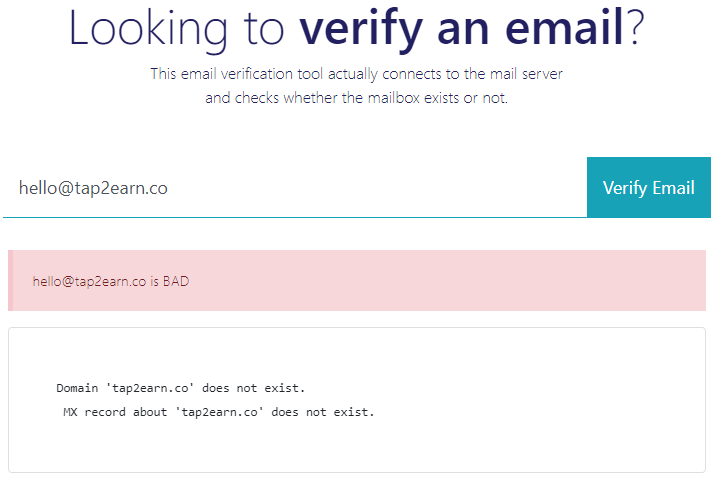Click the bold 'verify an email' heading text
The width and height of the screenshot is (716, 482).
(x=461, y=28)
